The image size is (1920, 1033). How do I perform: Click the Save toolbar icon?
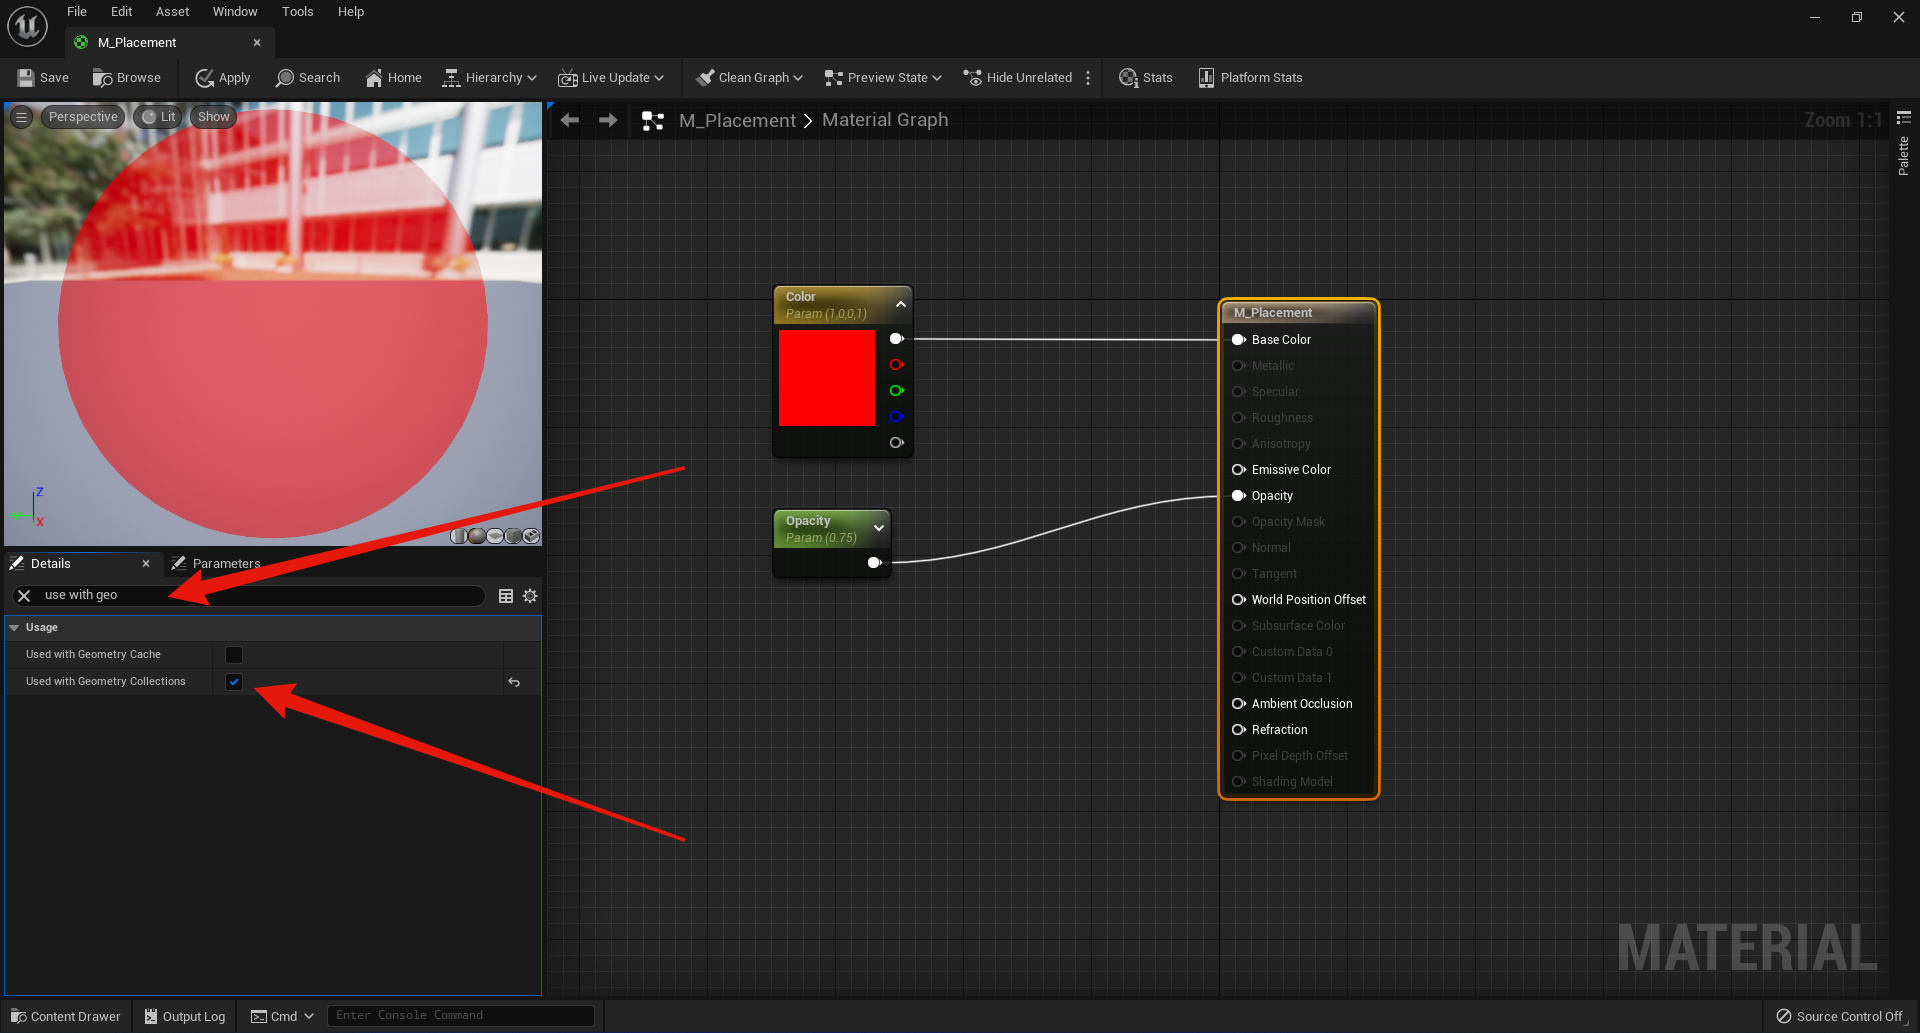click(x=26, y=78)
